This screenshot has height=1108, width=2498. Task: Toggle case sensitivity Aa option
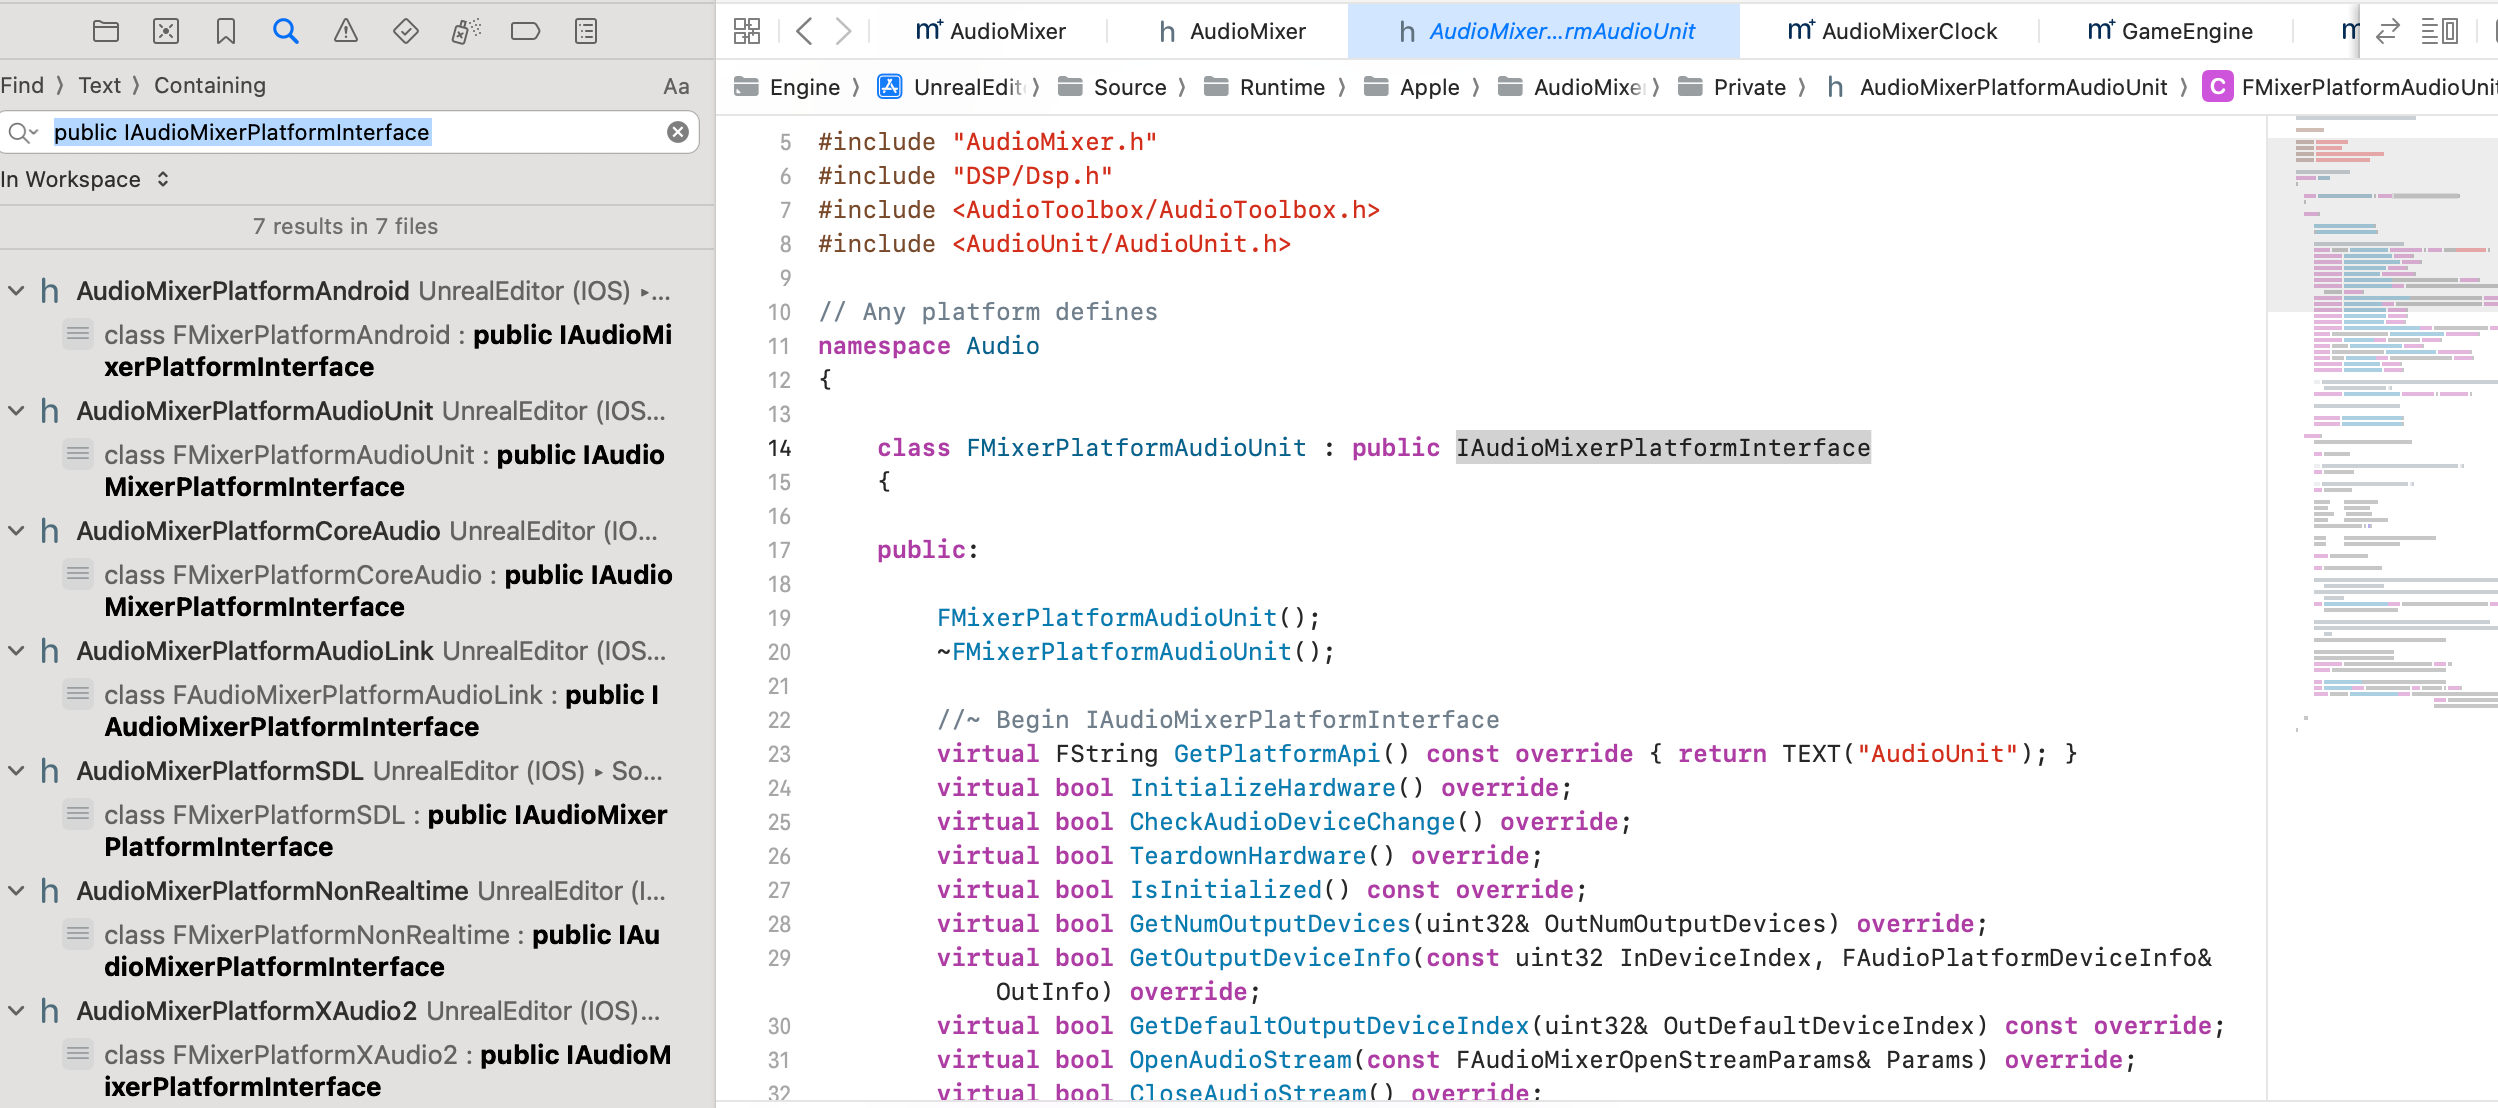[676, 86]
